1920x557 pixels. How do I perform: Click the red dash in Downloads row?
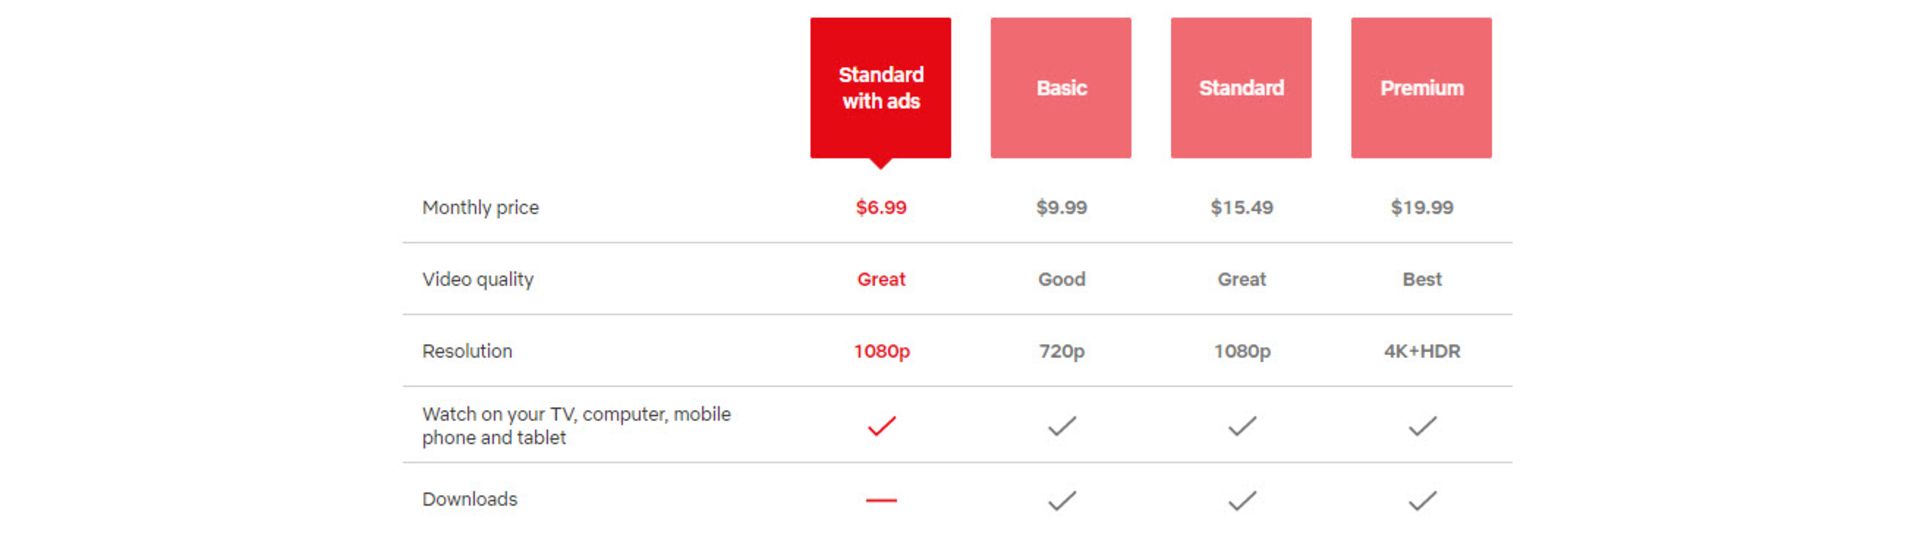[881, 500]
